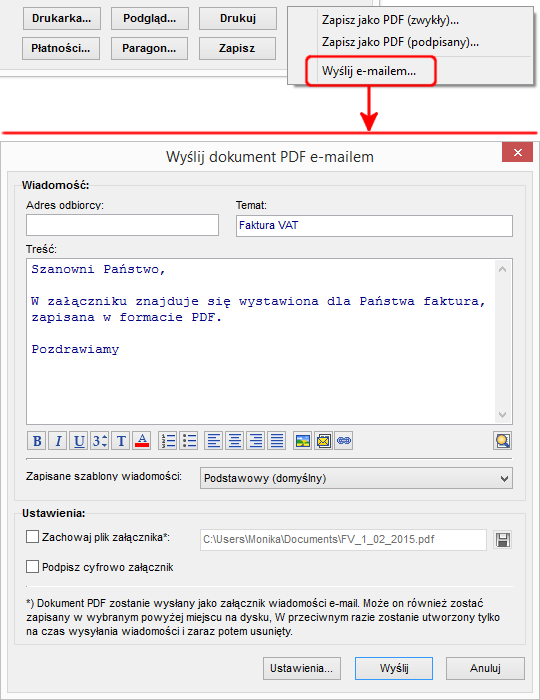
Task: Change font size with stepper
Action: tap(100, 441)
